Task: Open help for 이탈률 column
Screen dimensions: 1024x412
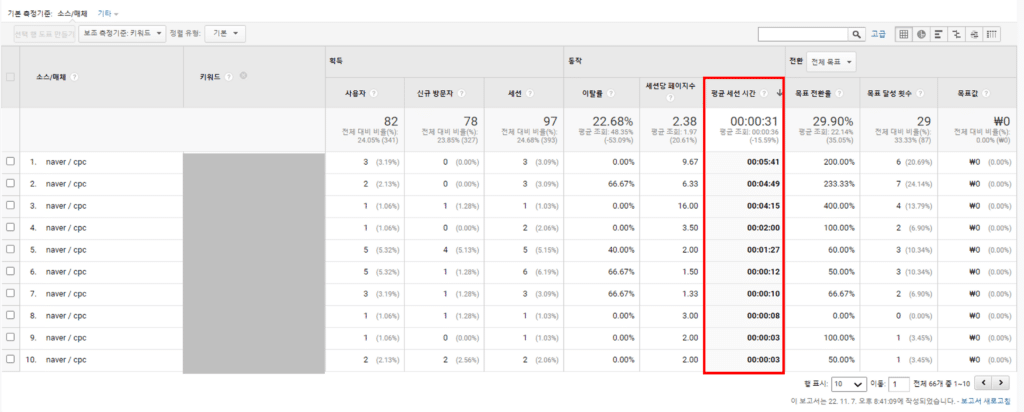Action: [610, 93]
